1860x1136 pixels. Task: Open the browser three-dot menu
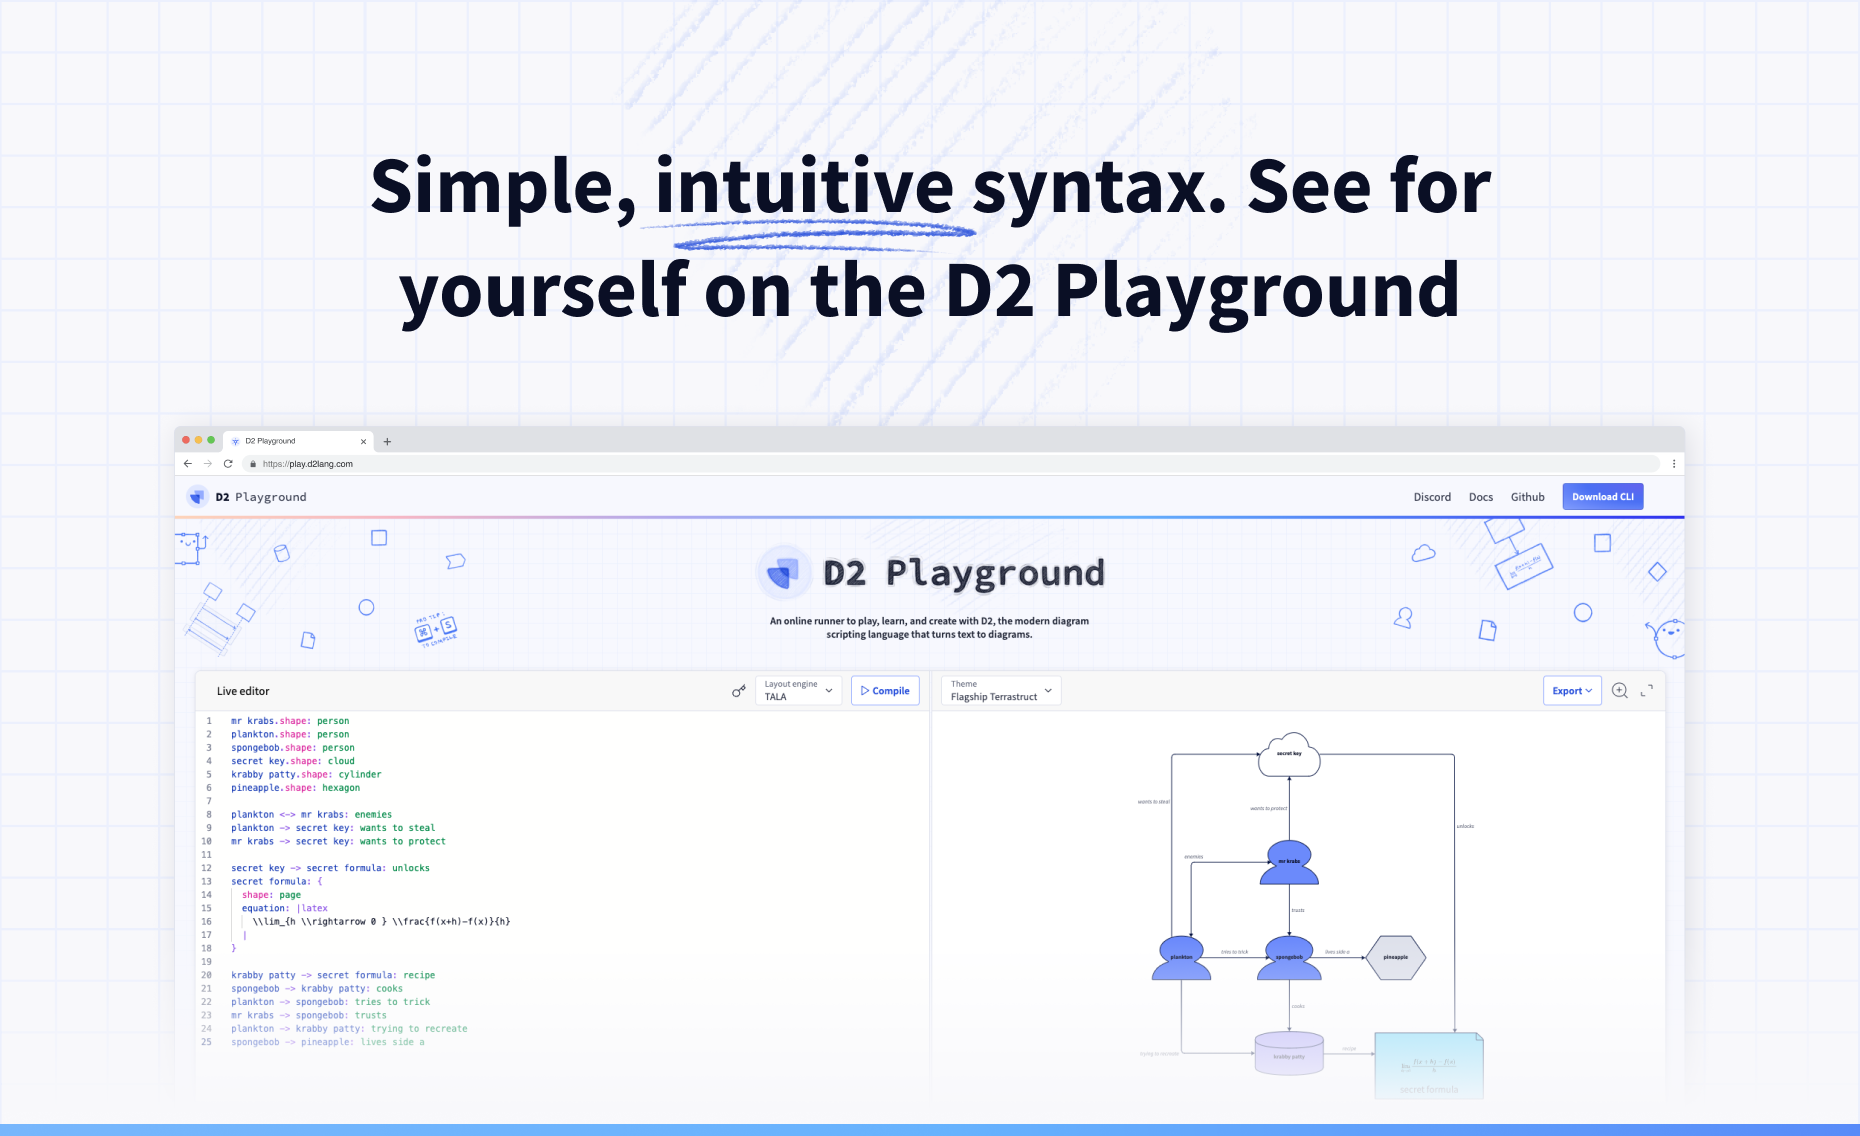tap(1674, 464)
